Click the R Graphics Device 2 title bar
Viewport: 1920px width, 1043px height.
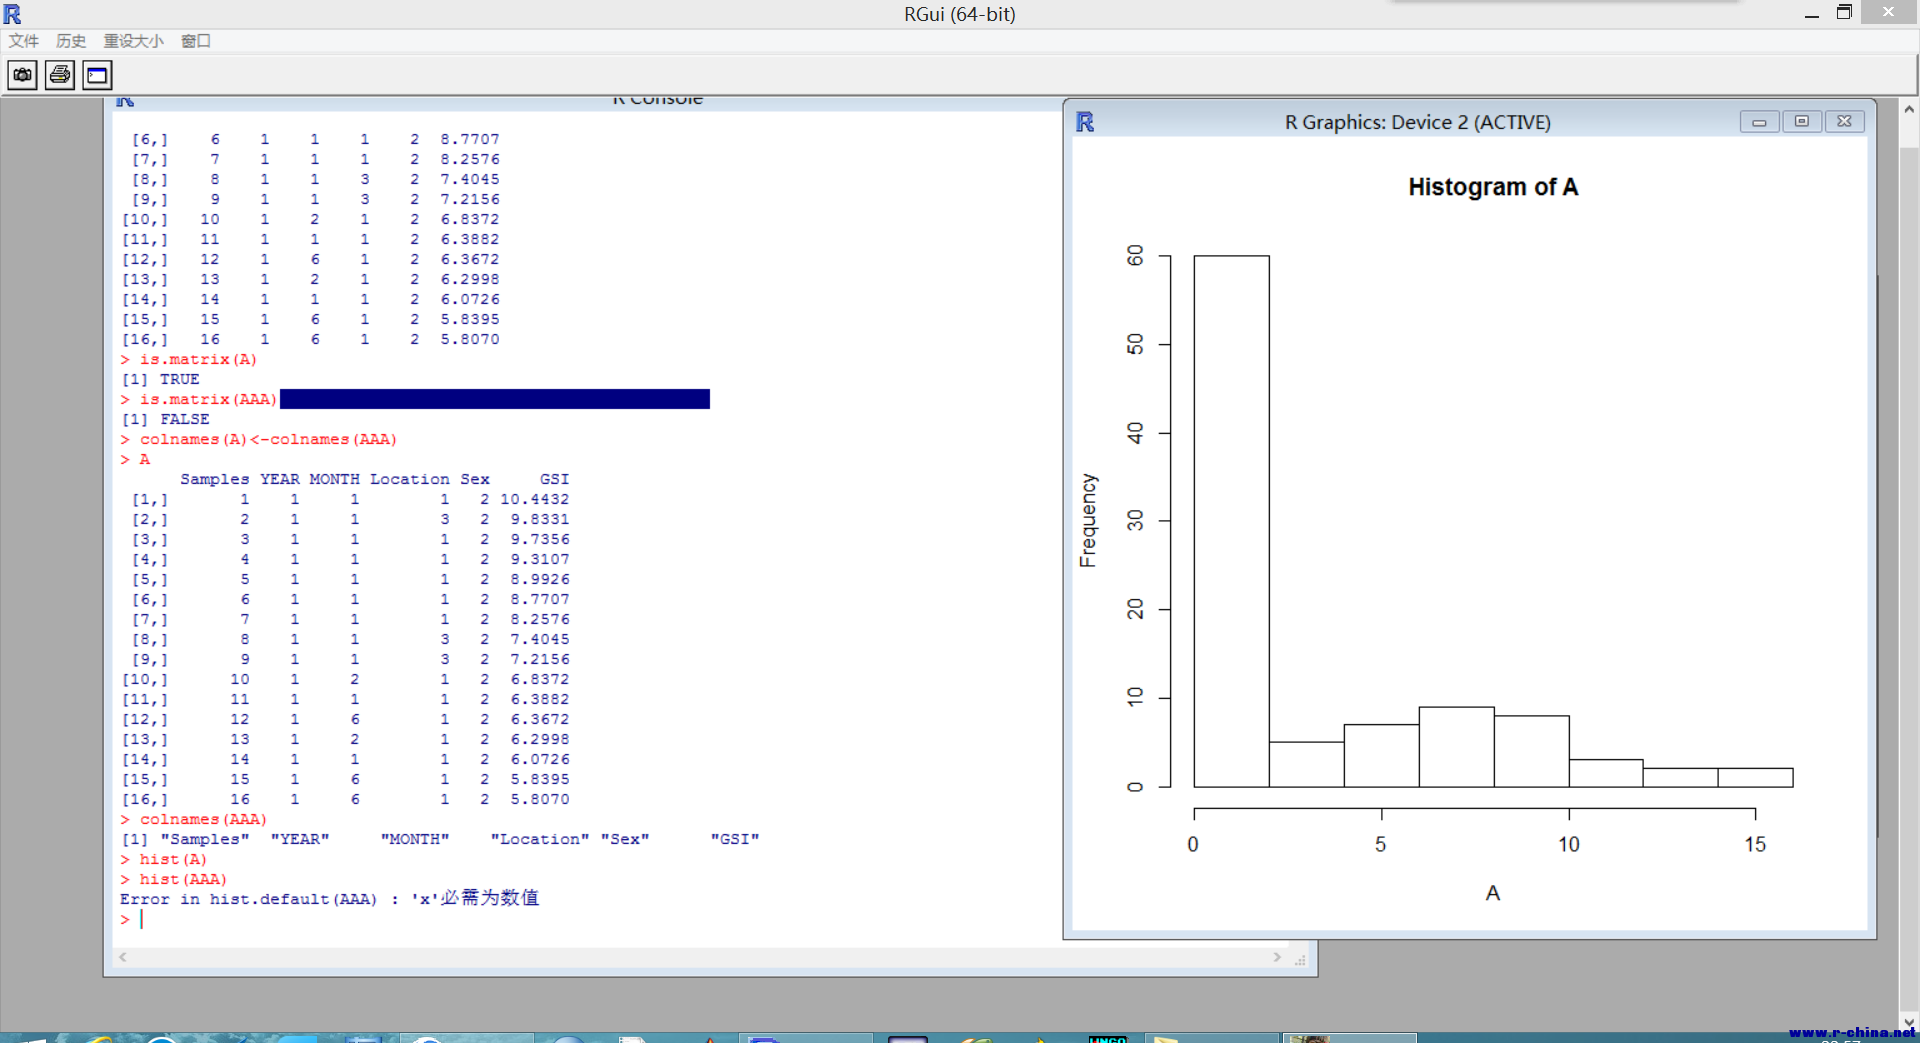click(1417, 122)
